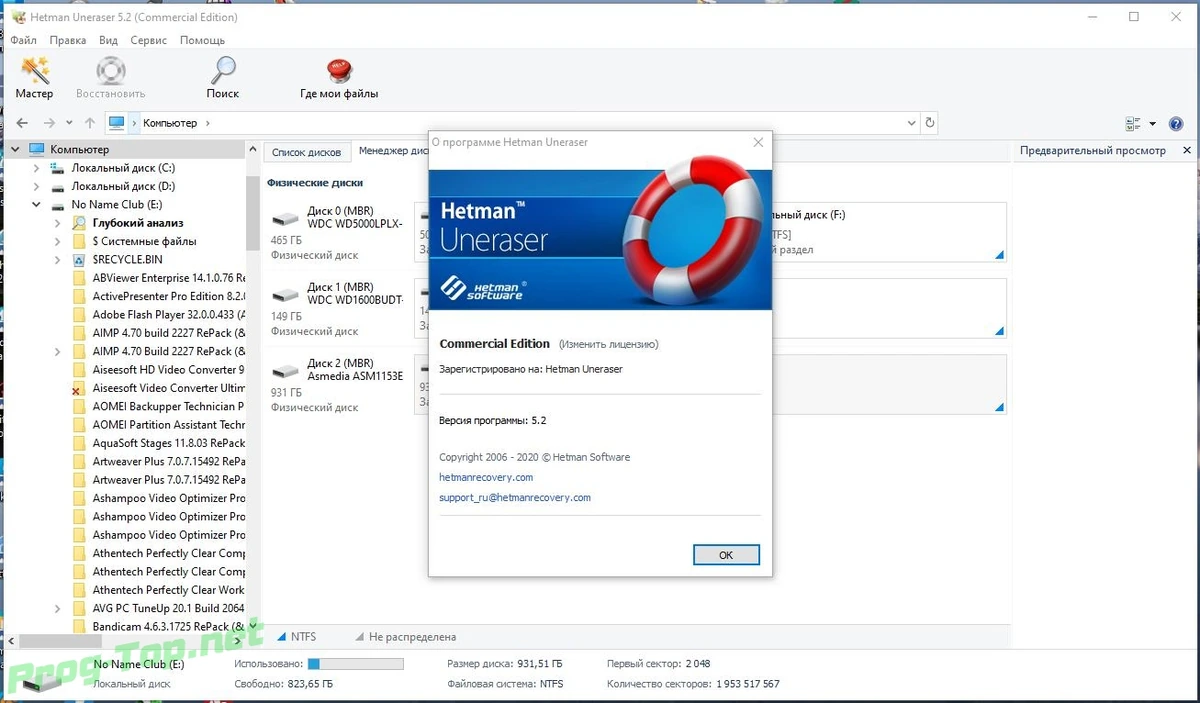Open the Правка menu
1200x703 pixels.
pos(68,40)
